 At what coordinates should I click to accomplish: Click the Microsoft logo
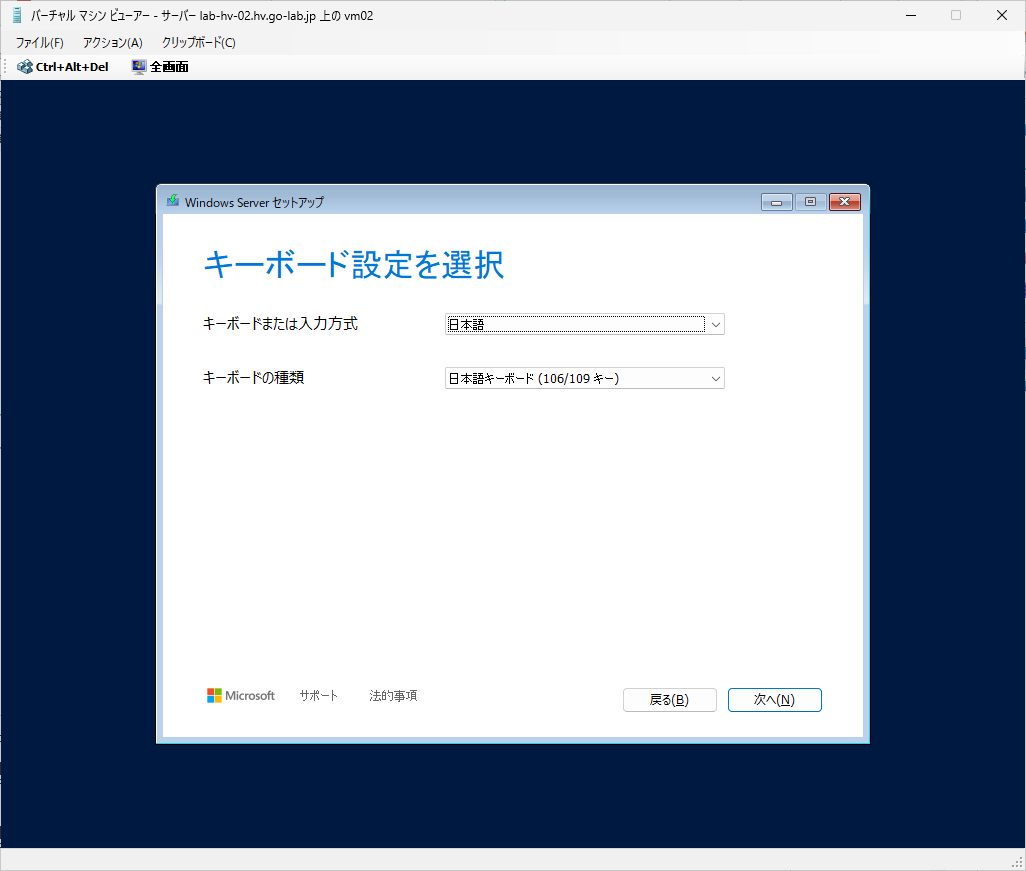coord(241,696)
